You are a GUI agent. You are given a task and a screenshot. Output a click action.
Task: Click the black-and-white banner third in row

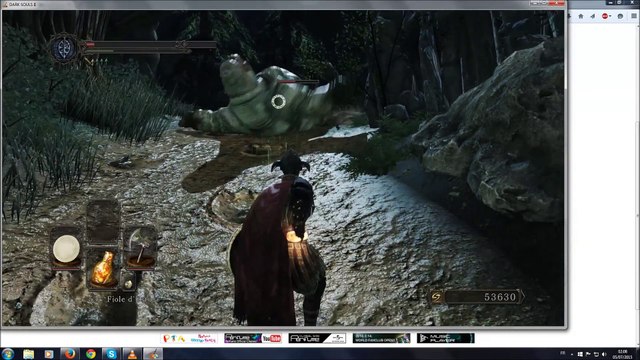coord(317,338)
